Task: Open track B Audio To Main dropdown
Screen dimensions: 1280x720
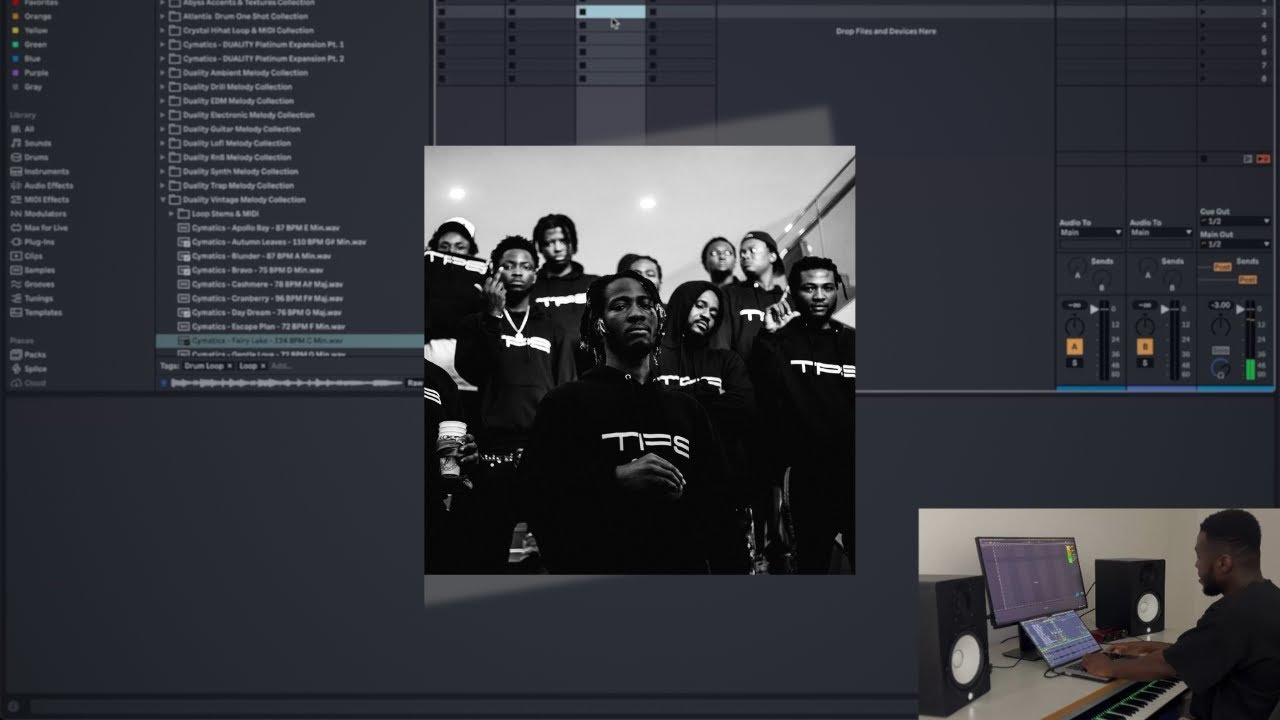Action: (x=1161, y=232)
